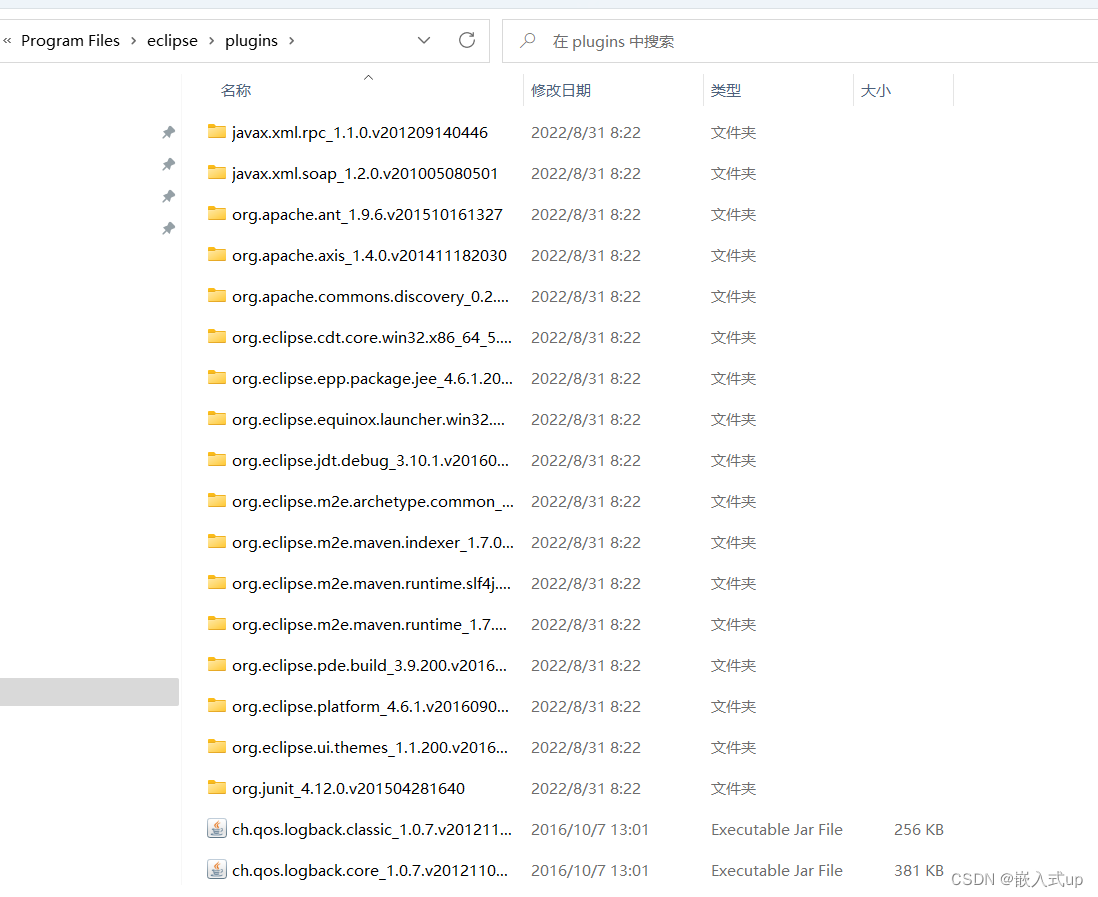Select the org.eclipse.m2e.maven.runtime.slf4j folder name

[372, 583]
